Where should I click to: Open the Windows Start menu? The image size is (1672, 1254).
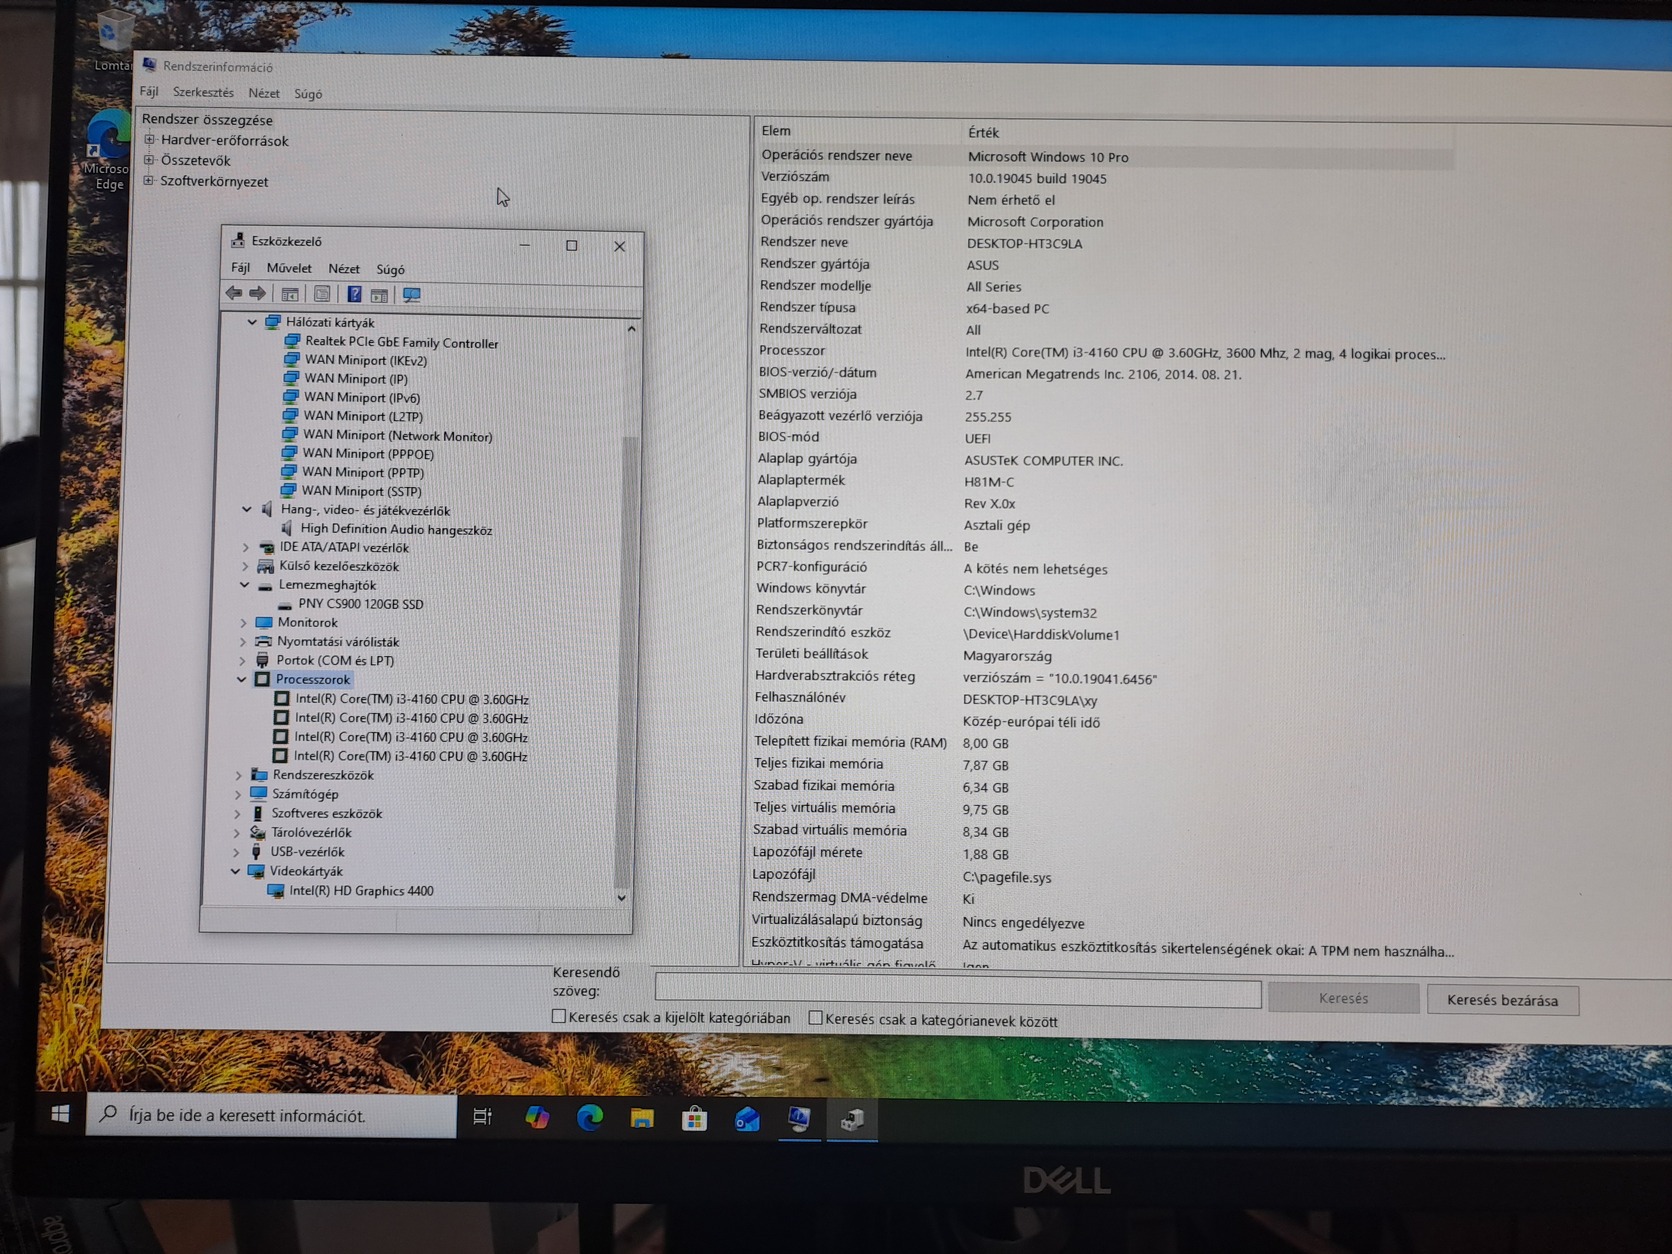click(x=60, y=1113)
